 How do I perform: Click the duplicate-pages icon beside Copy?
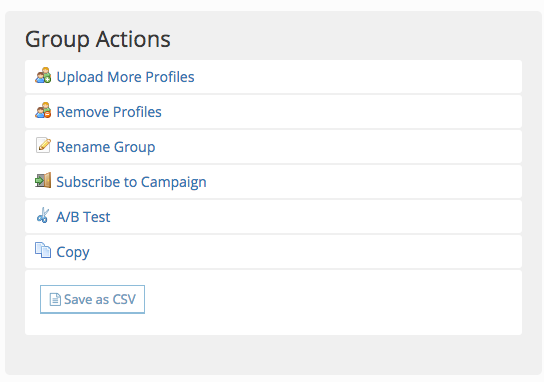(43, 250)
